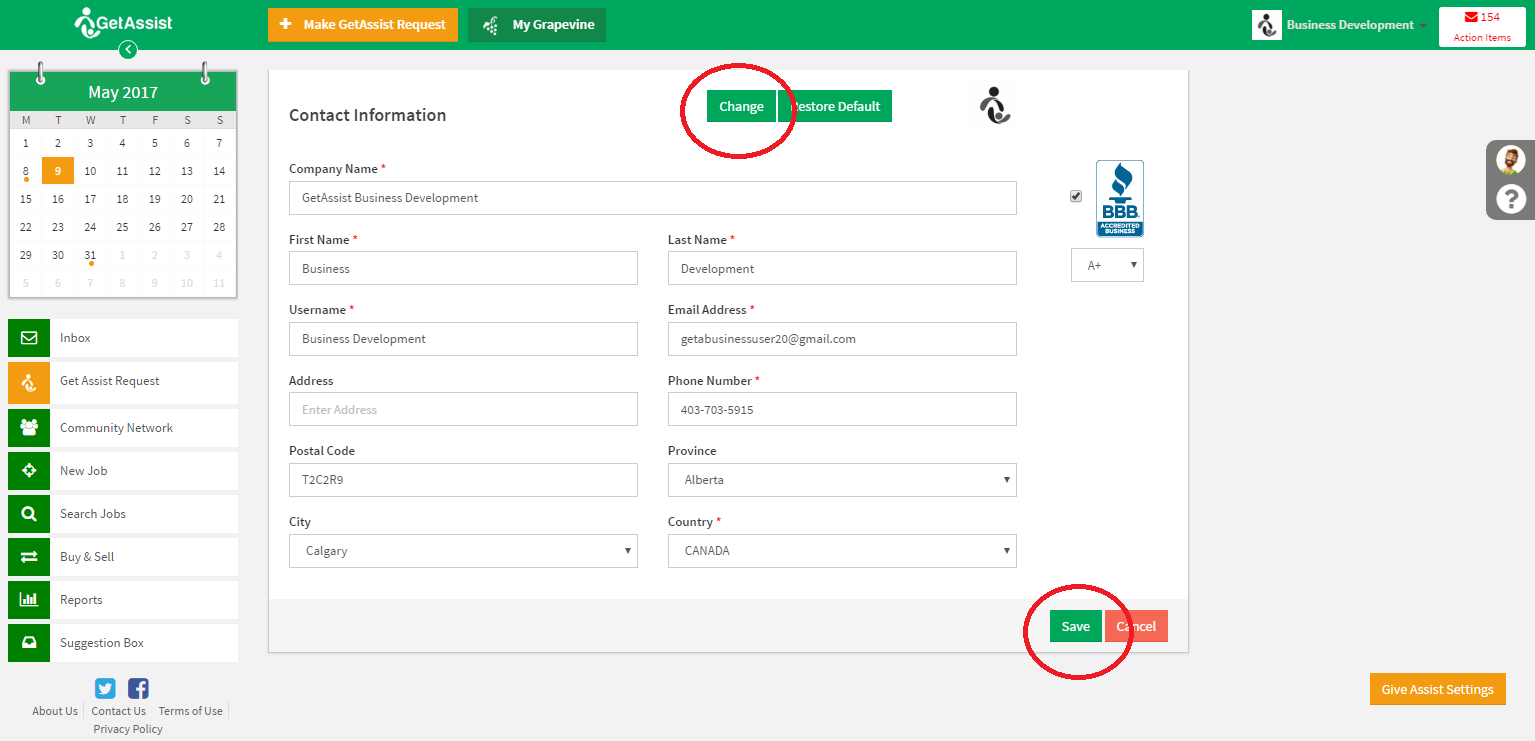Screen dimensions: 1535x741
Task: Open Reports in sidebar
Action: [123, 600]
